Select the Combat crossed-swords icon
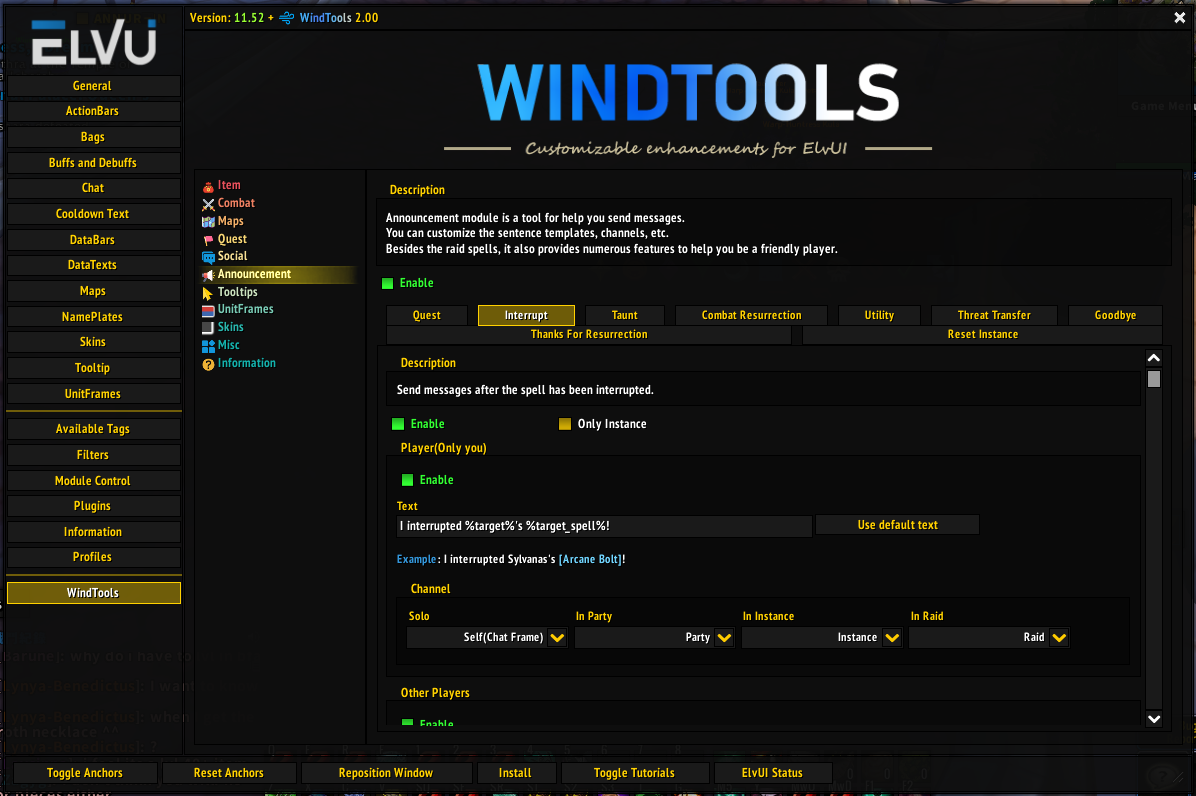 point(208,204)
